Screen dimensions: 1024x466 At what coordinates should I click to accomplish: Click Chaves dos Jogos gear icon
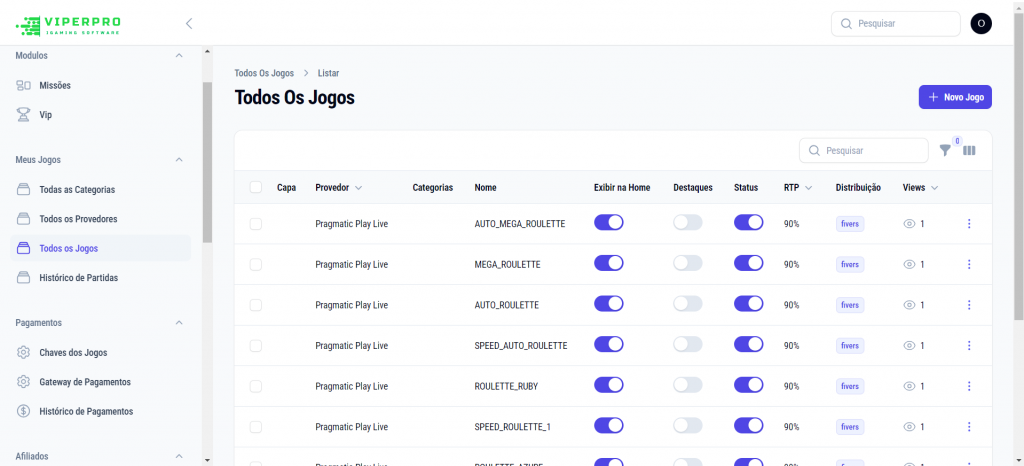tap(24, 352)
